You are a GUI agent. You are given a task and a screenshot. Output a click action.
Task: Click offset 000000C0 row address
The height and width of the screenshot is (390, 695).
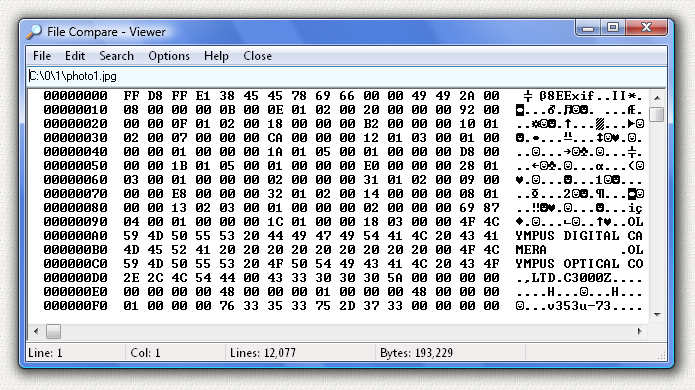coord(75,264)
